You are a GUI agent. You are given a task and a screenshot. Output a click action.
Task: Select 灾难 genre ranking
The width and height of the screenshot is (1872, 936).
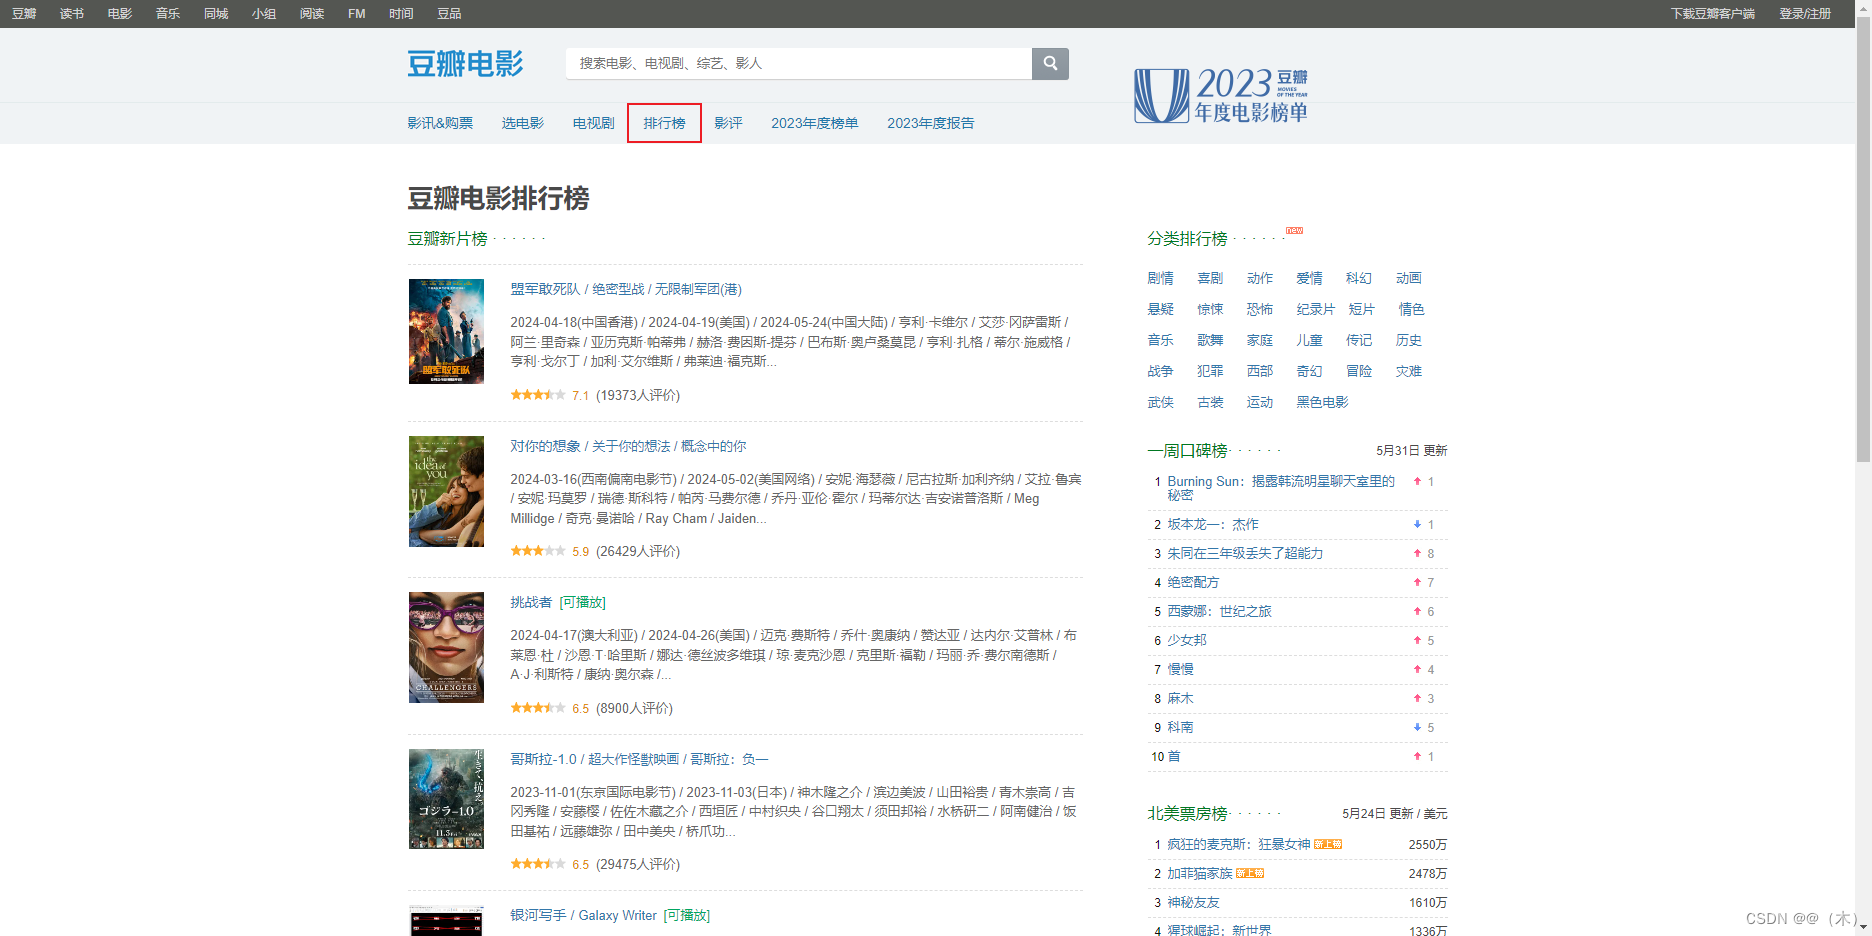coord(1409,371)
